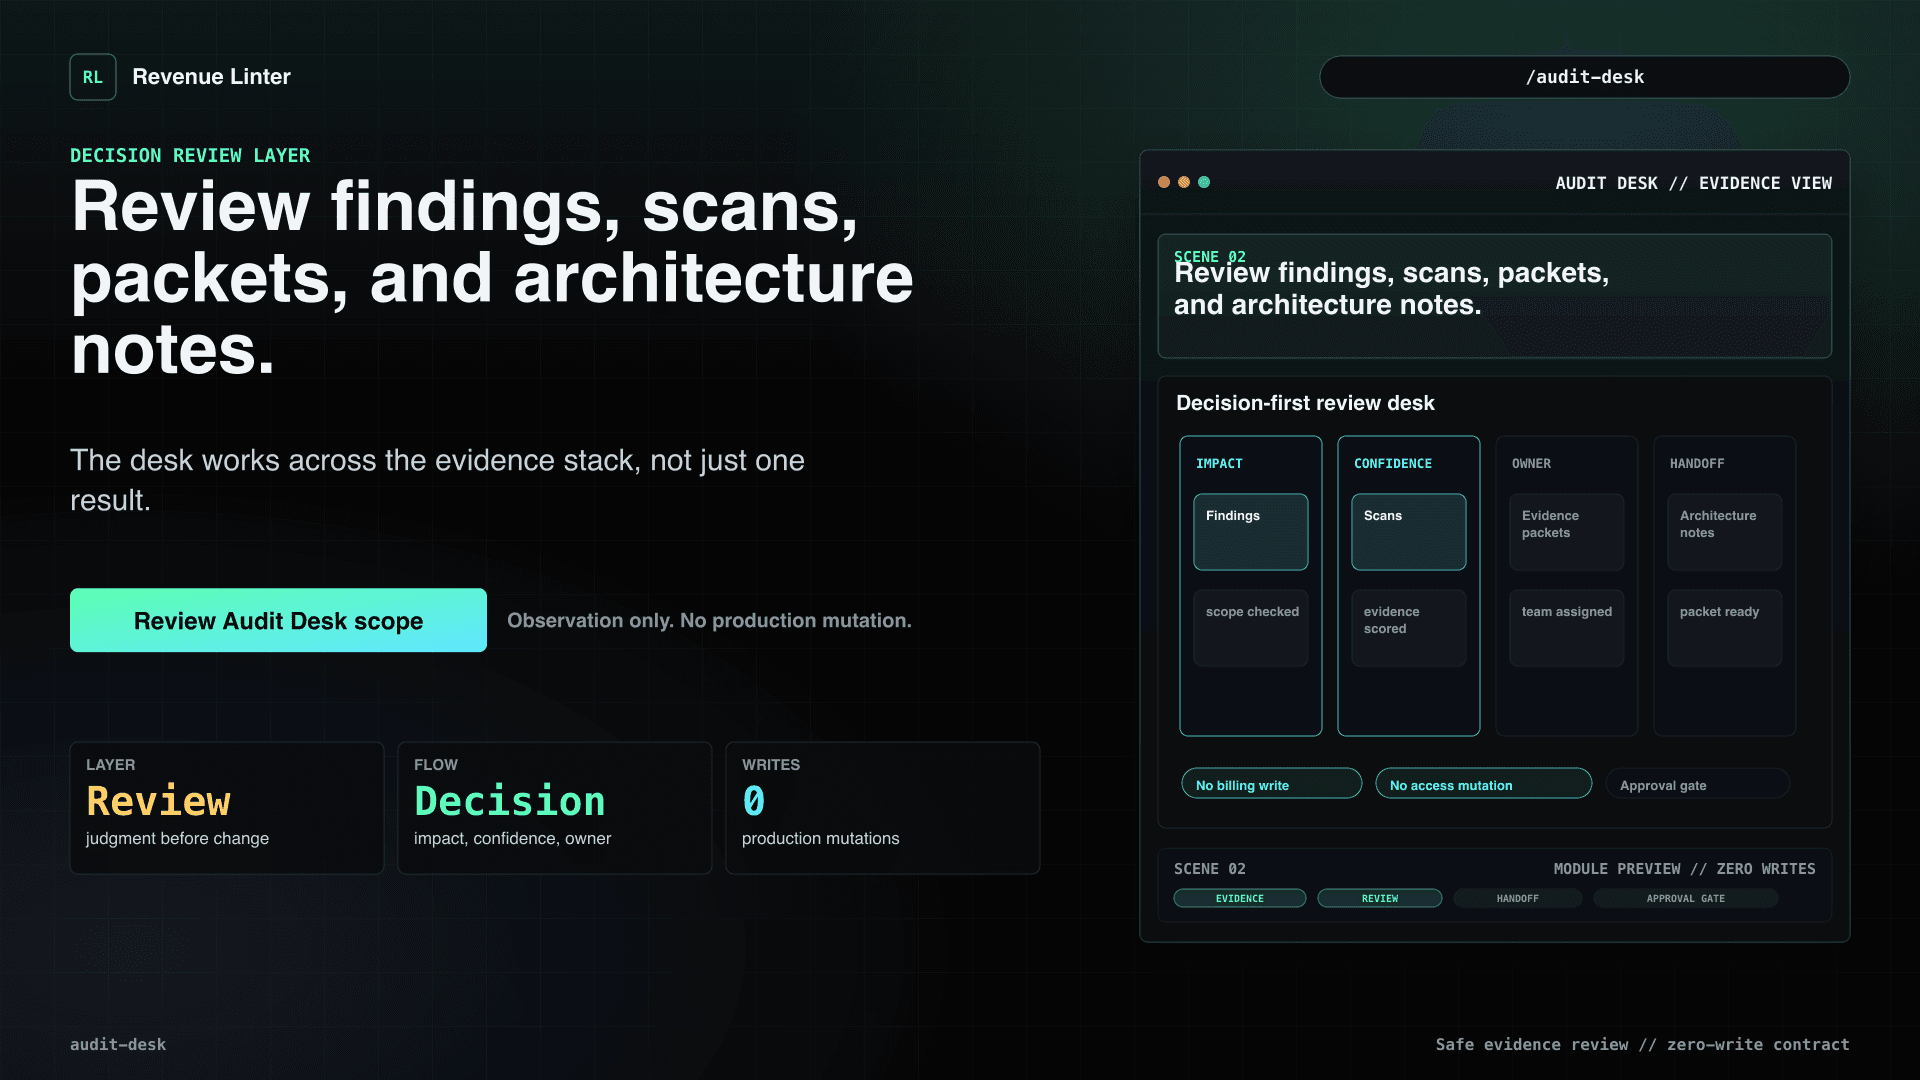1920x1080 pixels.
Task: Click the Approval gate pill
Action: [1697, 784]
